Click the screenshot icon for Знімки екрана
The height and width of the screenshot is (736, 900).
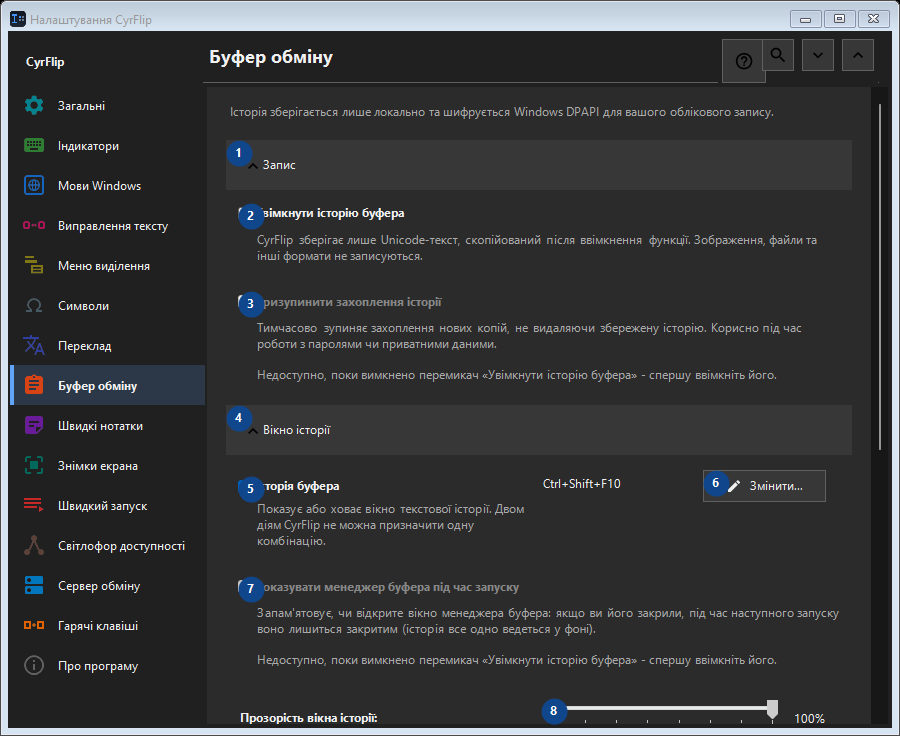click(34, 466)
